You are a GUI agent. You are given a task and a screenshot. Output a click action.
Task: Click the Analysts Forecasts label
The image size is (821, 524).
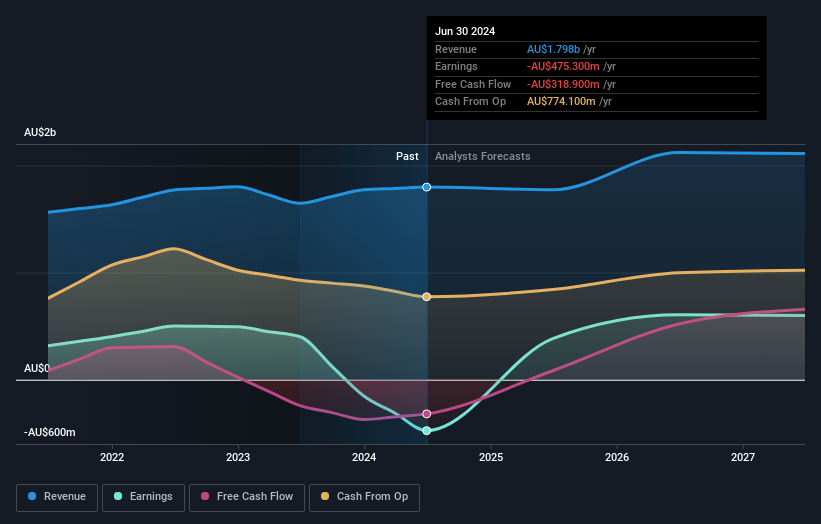pyautogui.click(x=482, y=156)
